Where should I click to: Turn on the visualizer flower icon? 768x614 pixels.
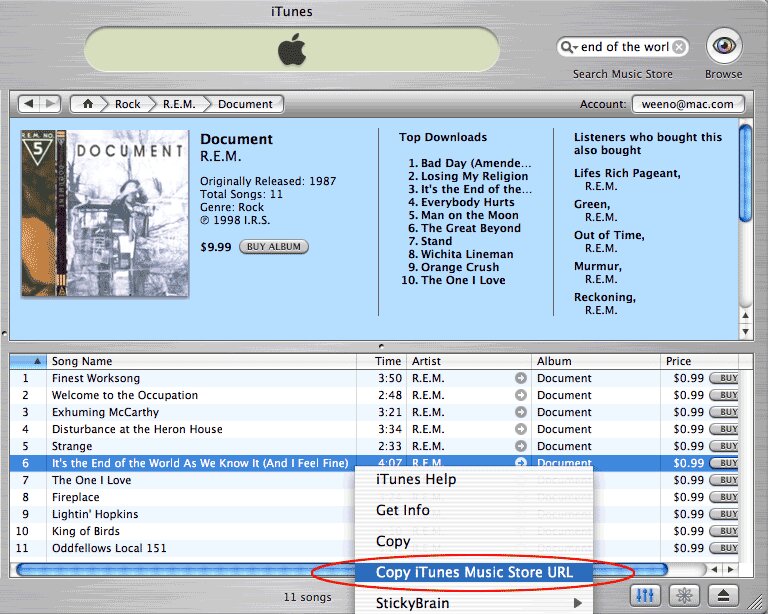(684, 595)
